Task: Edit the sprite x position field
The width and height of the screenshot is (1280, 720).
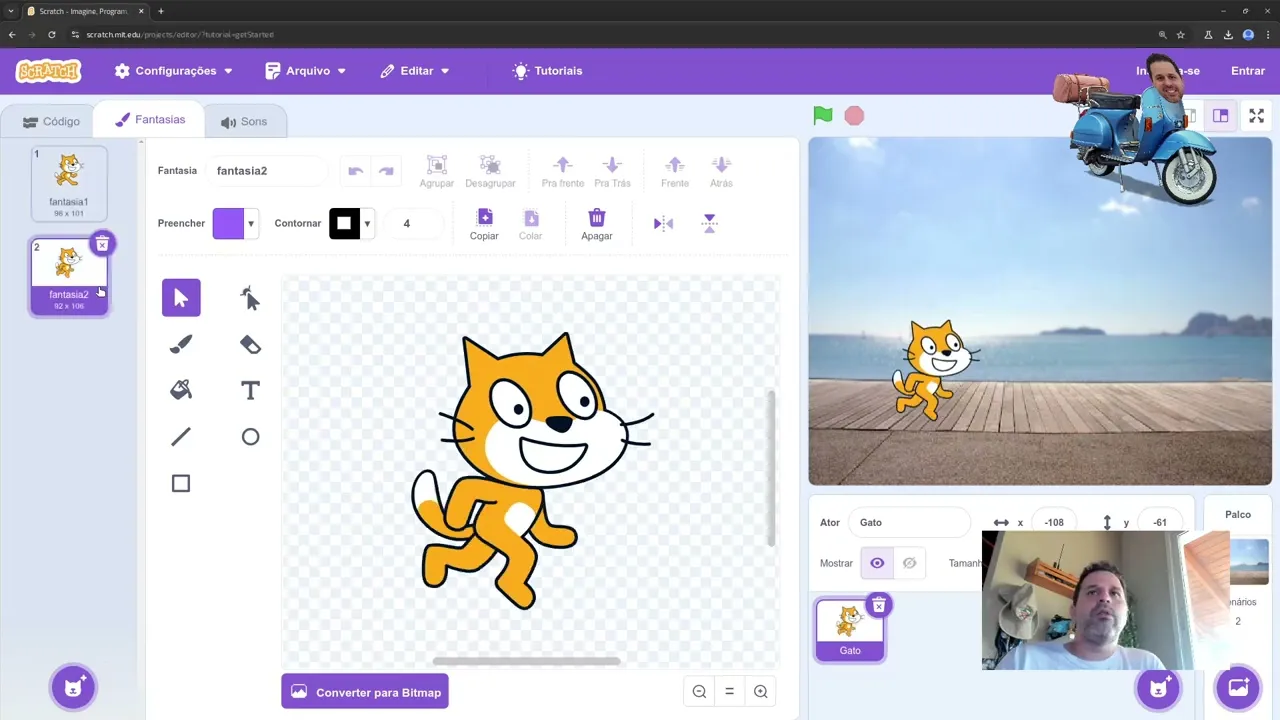Action: point(1054,522)
